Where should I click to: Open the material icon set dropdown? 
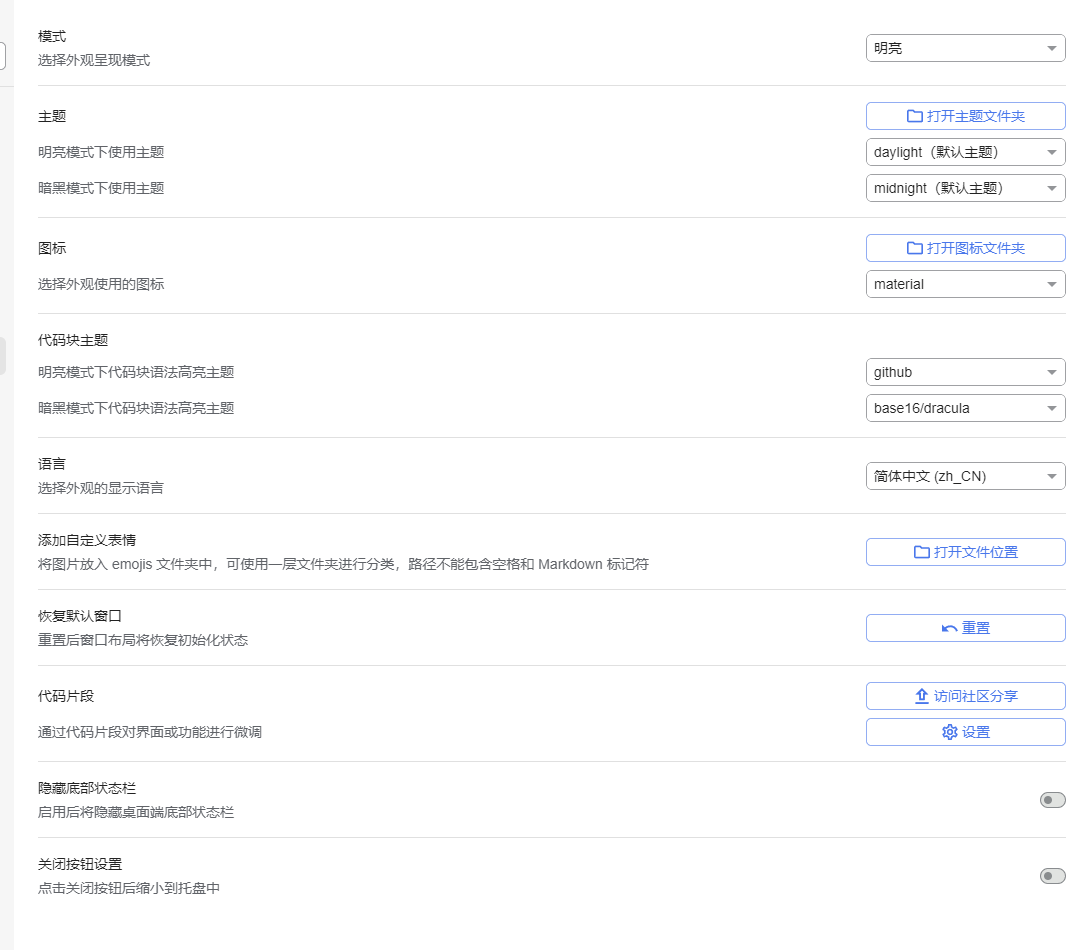965,284
